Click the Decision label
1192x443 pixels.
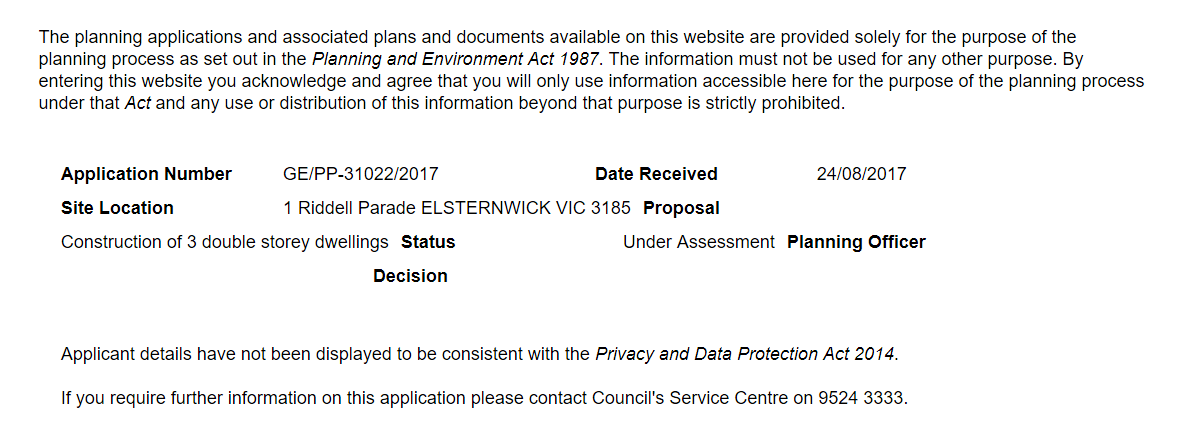click(410, 276)
